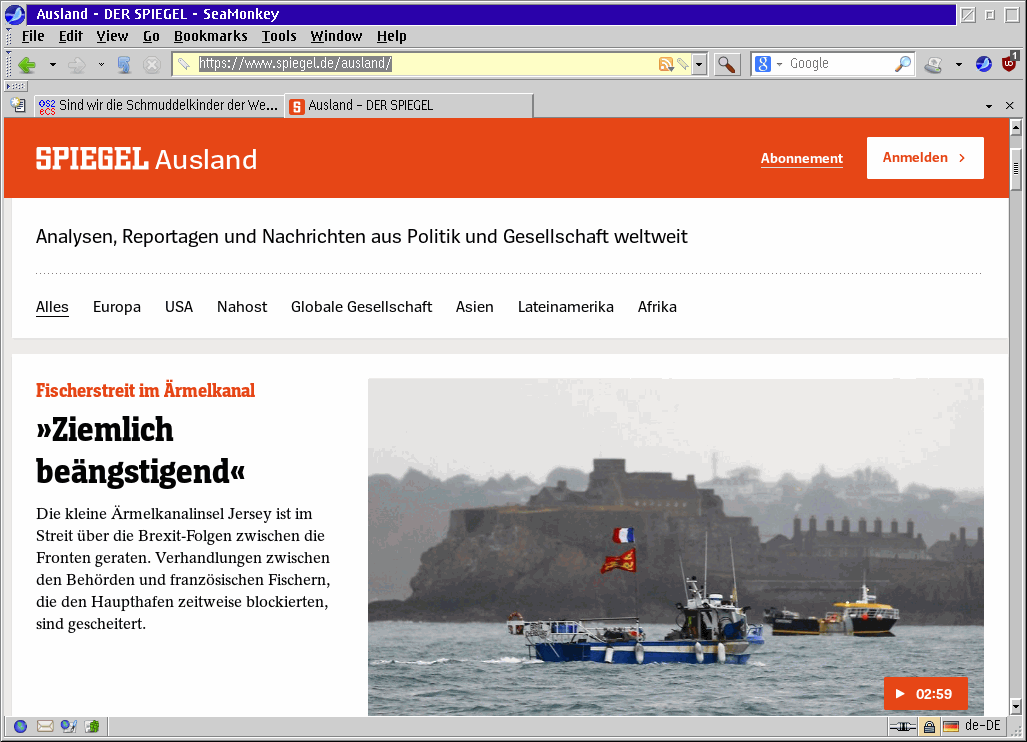
Task: Go back with the green arrow
Action: [28, 64]
